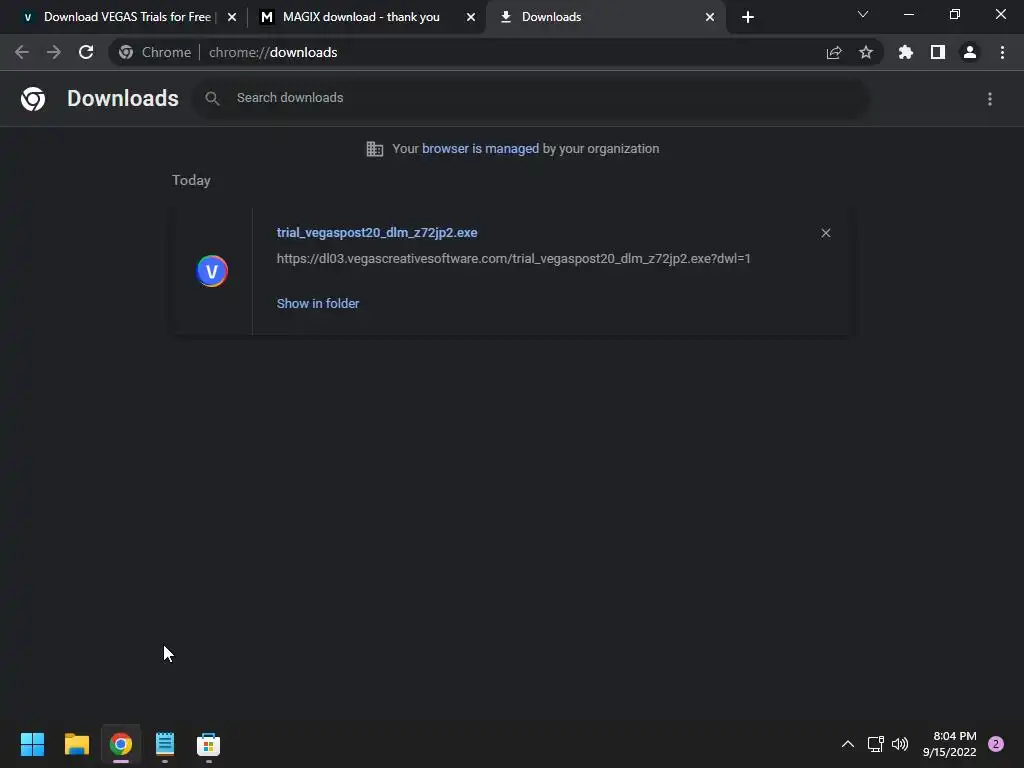Expand the tab search chevron
This screenshot has width=1024, height=768.
pos(863,14)
